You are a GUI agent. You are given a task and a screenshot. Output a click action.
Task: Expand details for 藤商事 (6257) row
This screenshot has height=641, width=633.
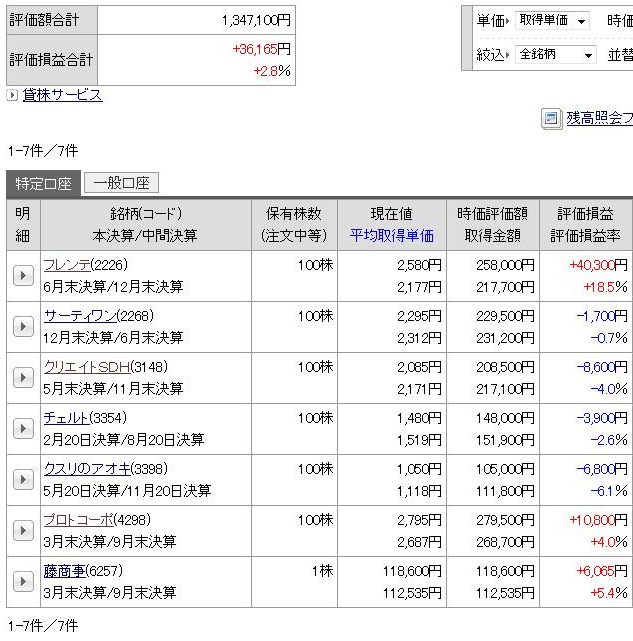[23, 582]
